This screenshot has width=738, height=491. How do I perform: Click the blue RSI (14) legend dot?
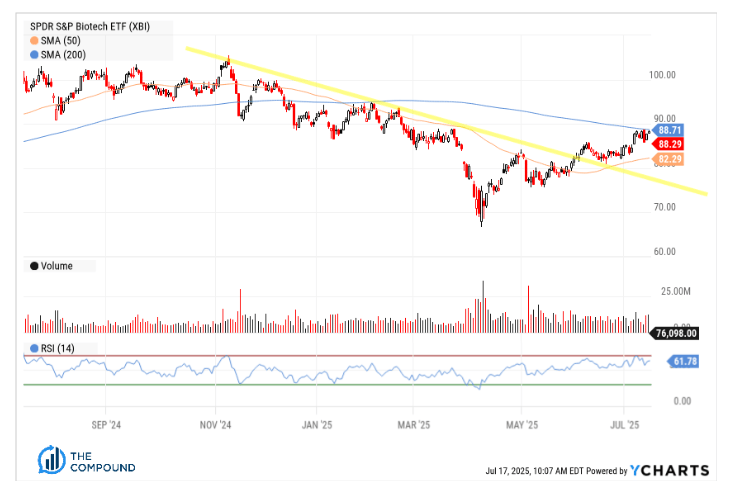(34, 348)
